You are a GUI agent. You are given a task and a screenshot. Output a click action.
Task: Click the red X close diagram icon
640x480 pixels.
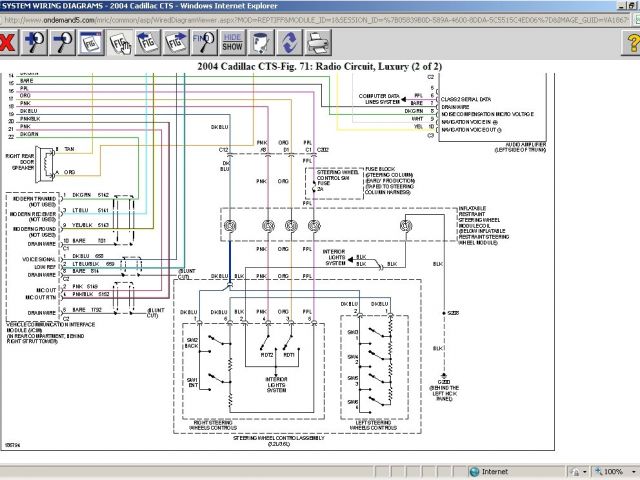tap(8, 42)
